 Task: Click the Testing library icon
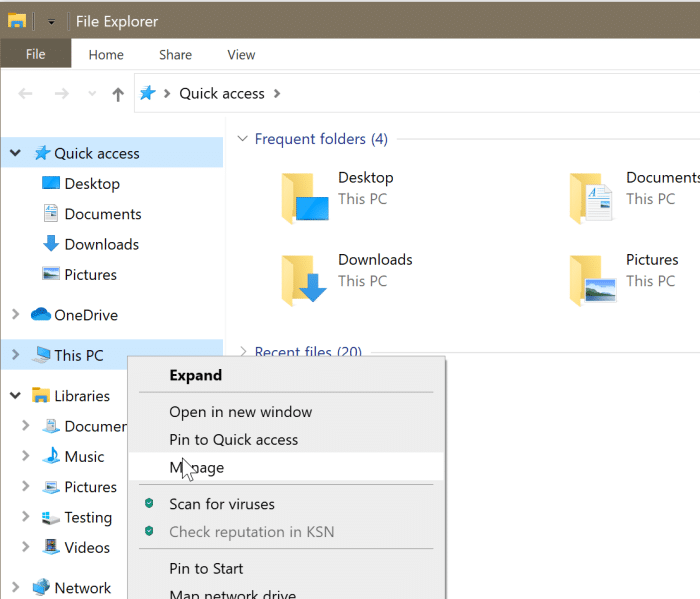pyautogui.click(x=50, y=518)
